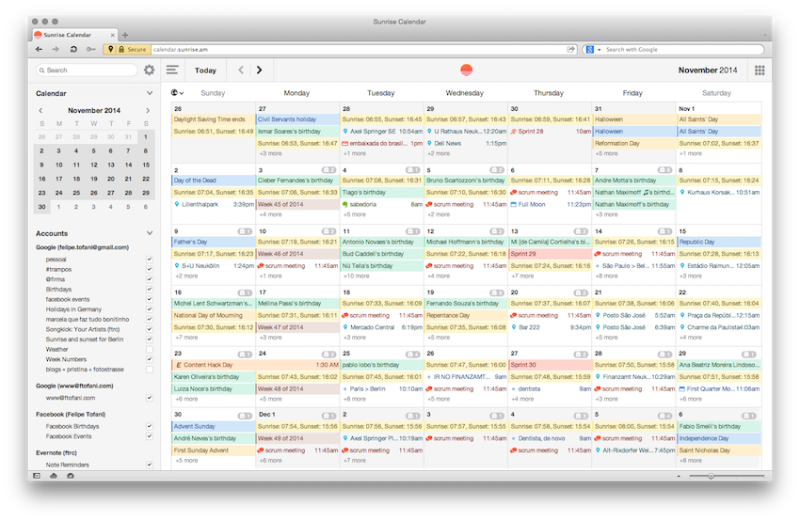Open a new browser tab with the plus icon
This screenshot has height=521, width=800.
125,35
